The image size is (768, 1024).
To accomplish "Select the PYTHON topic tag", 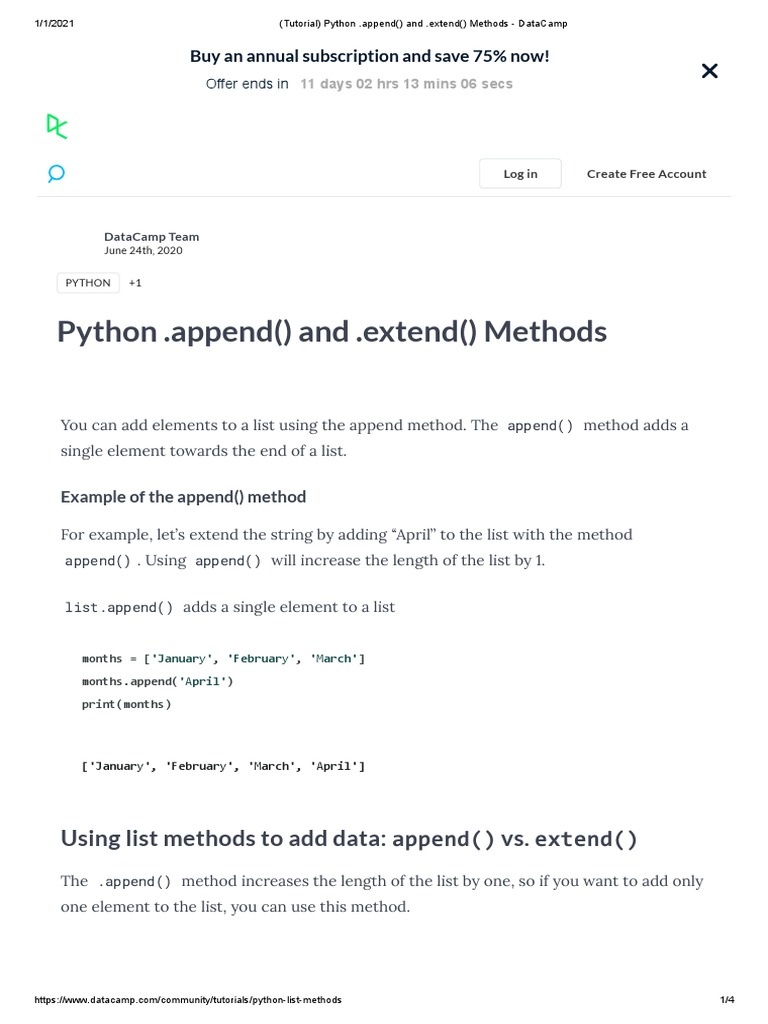I will tap(88, 283).
